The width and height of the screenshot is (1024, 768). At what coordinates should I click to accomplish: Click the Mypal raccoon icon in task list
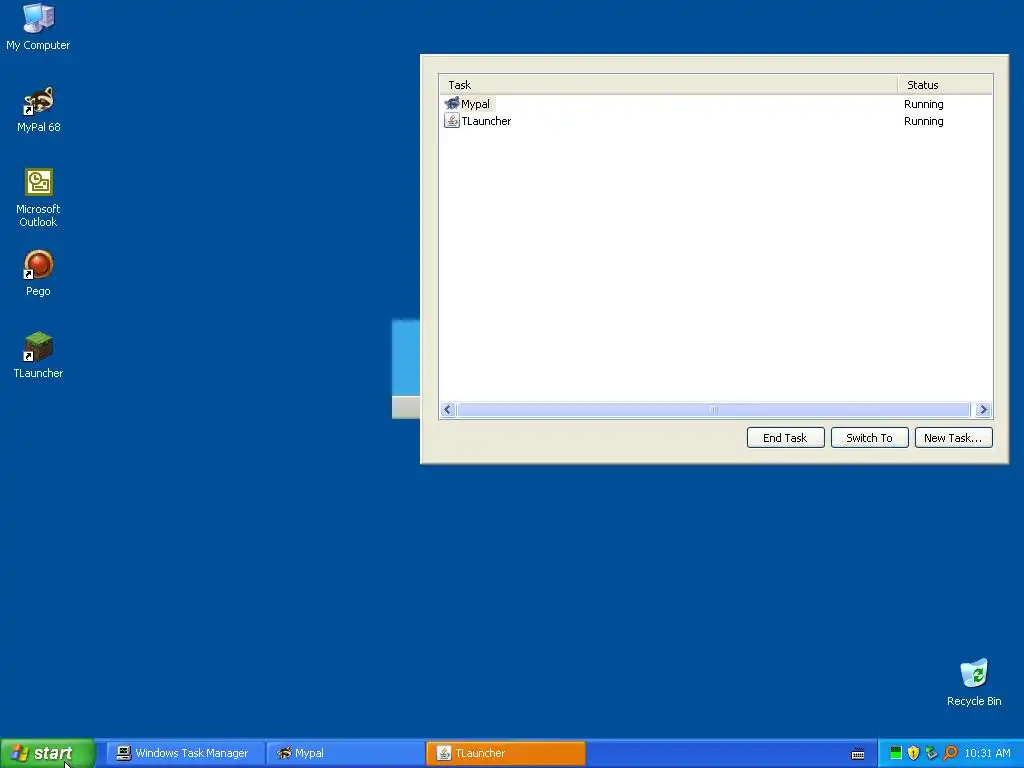coord(451,103)
